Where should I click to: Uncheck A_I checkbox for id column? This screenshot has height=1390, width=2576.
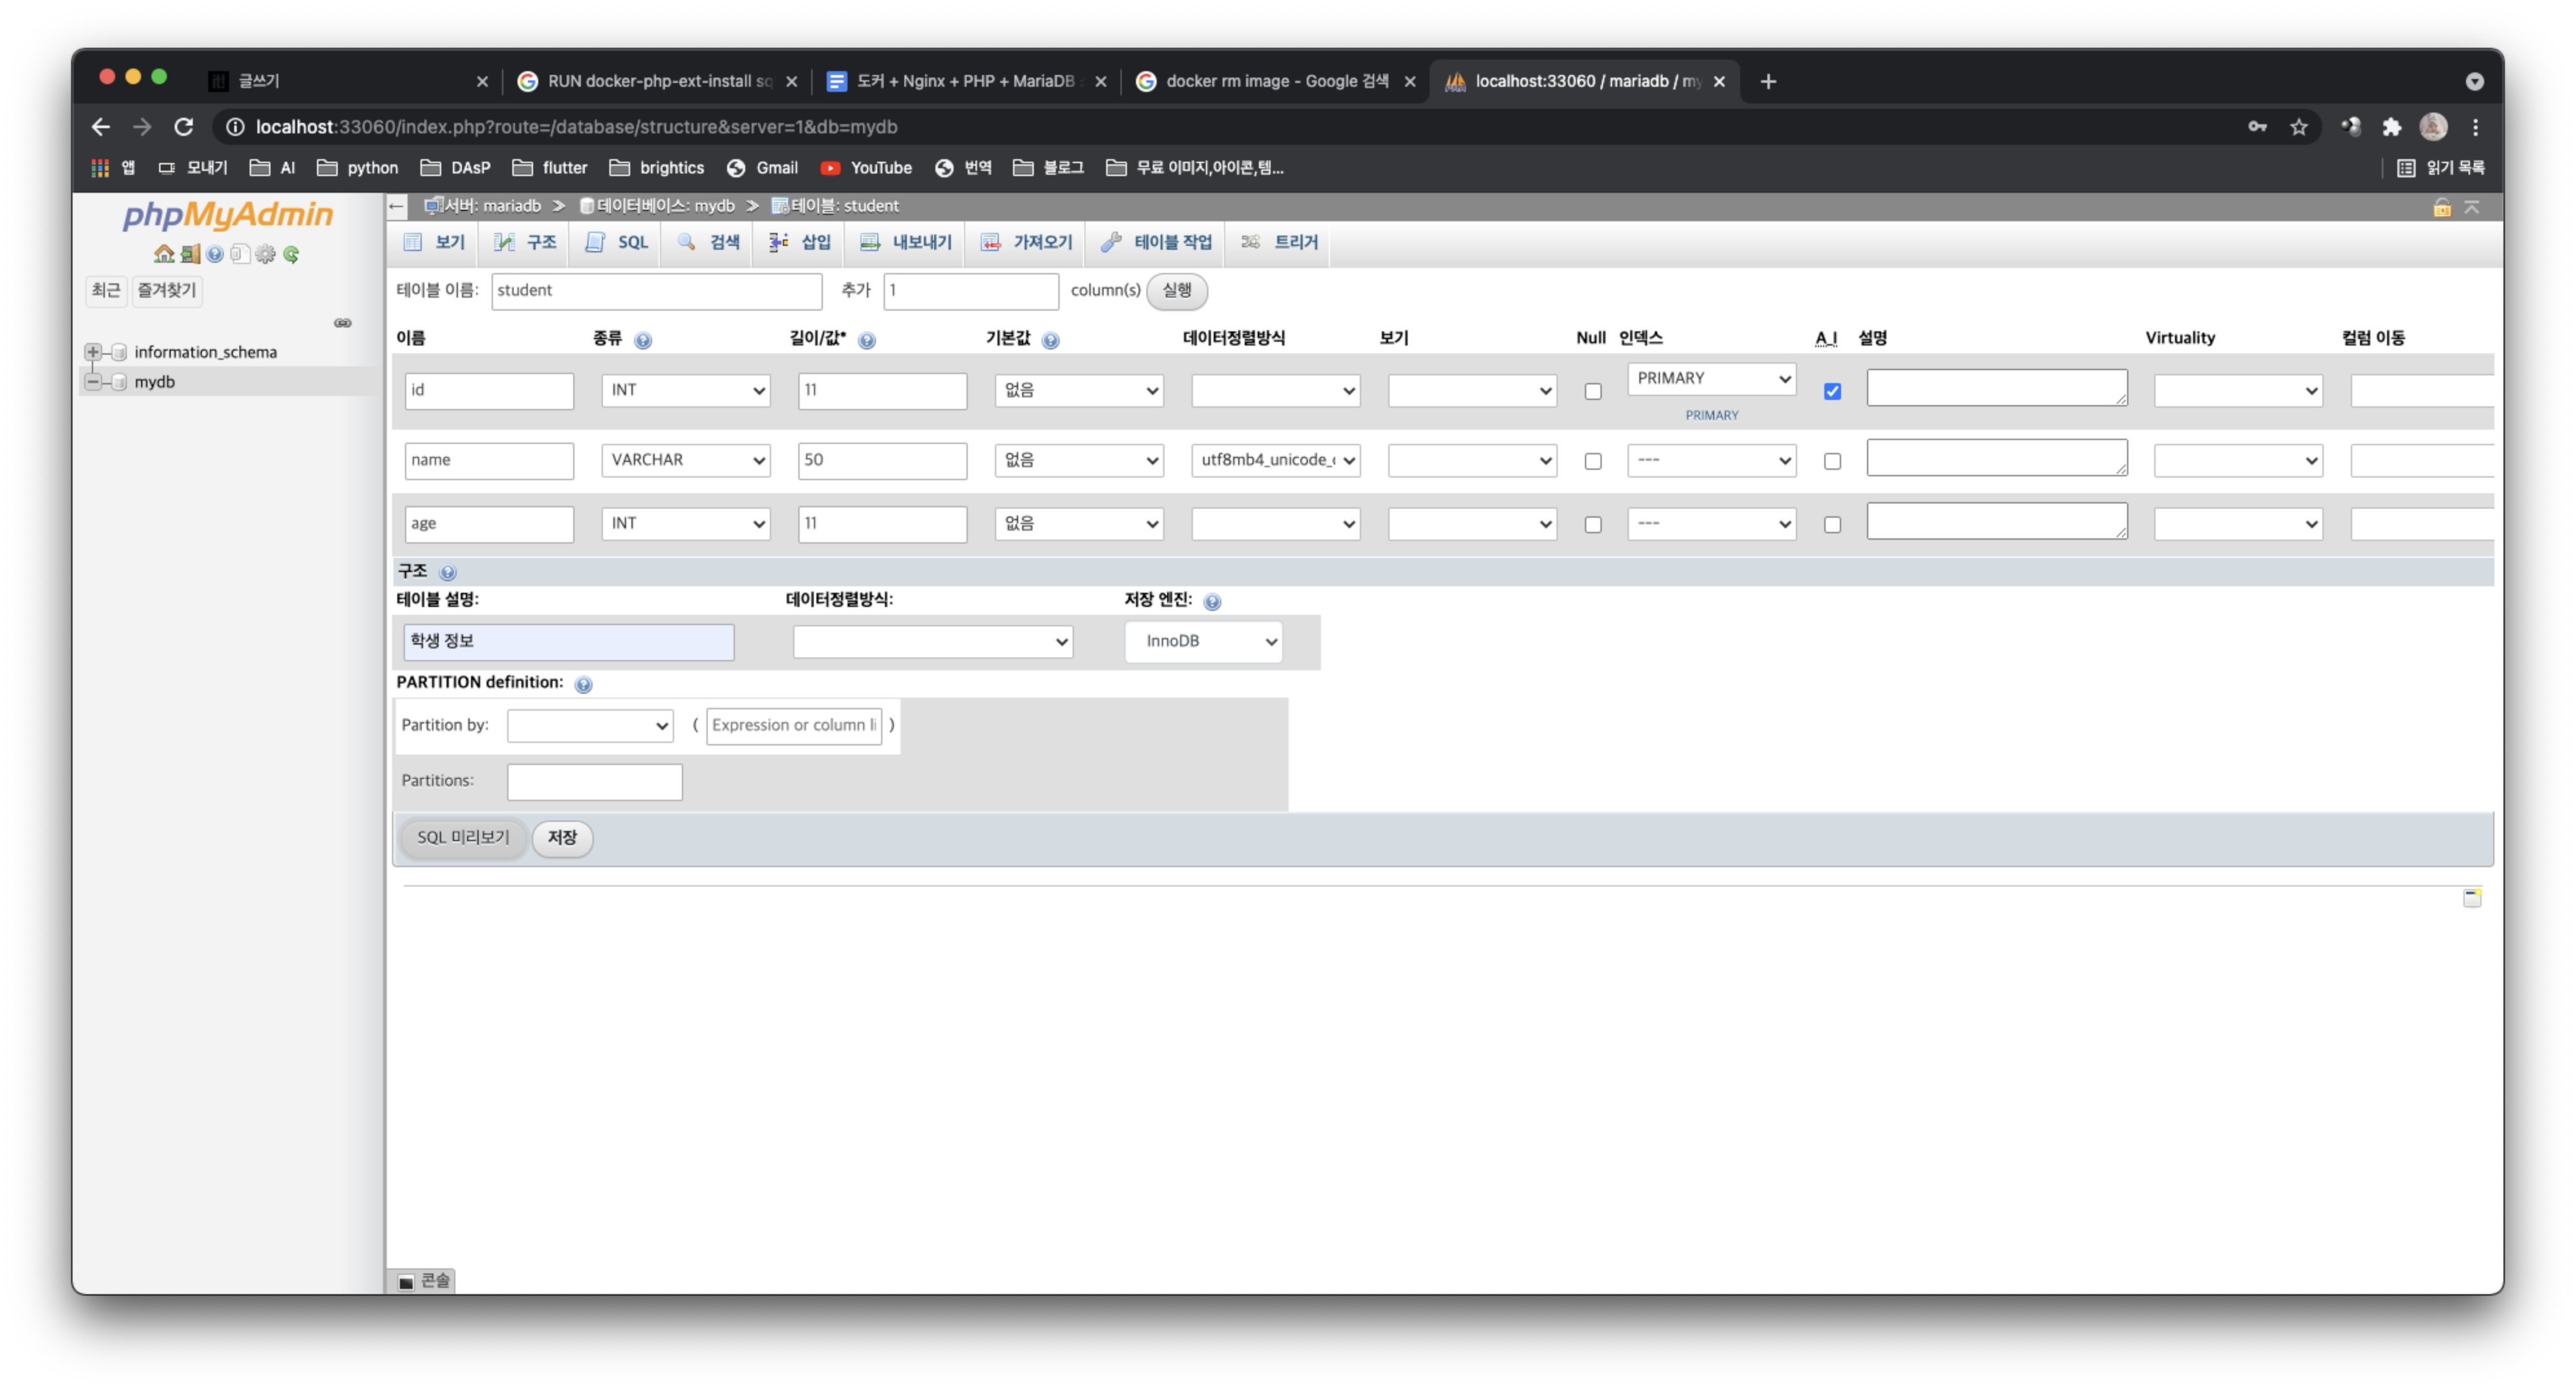pos(1831,391)
